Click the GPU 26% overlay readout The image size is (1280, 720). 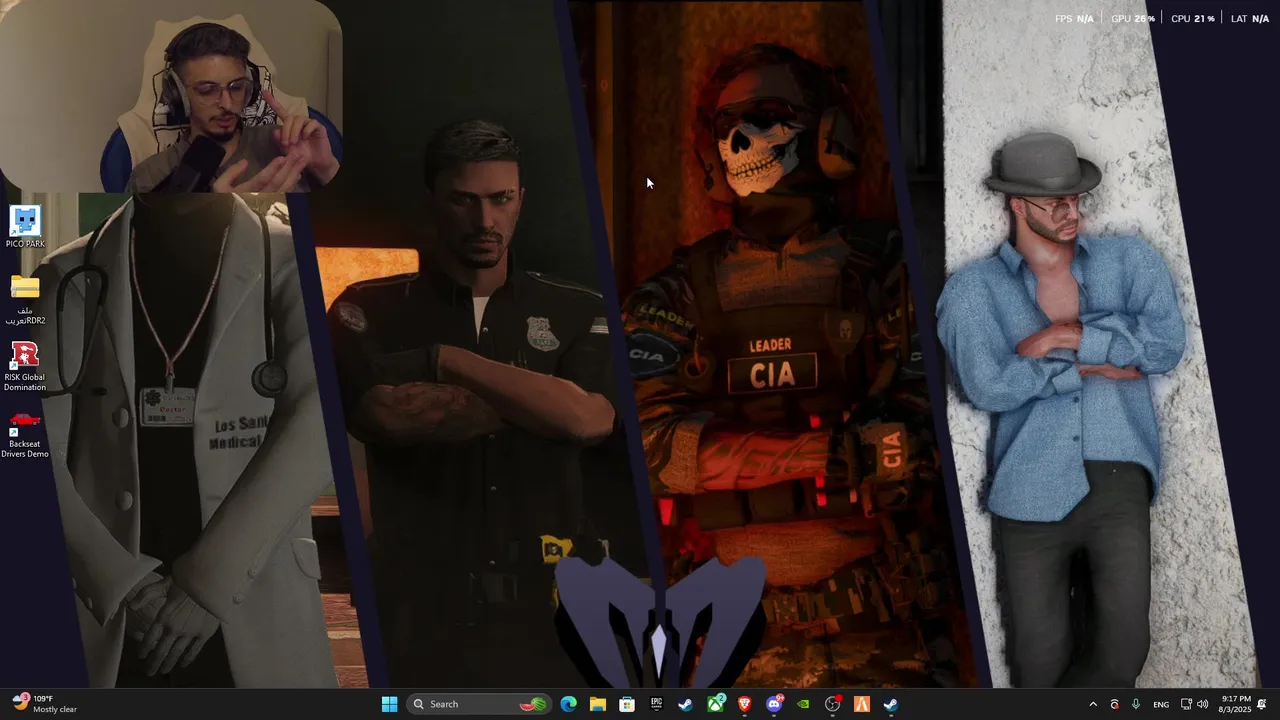pyautogui.click(x=1133, y=19)
